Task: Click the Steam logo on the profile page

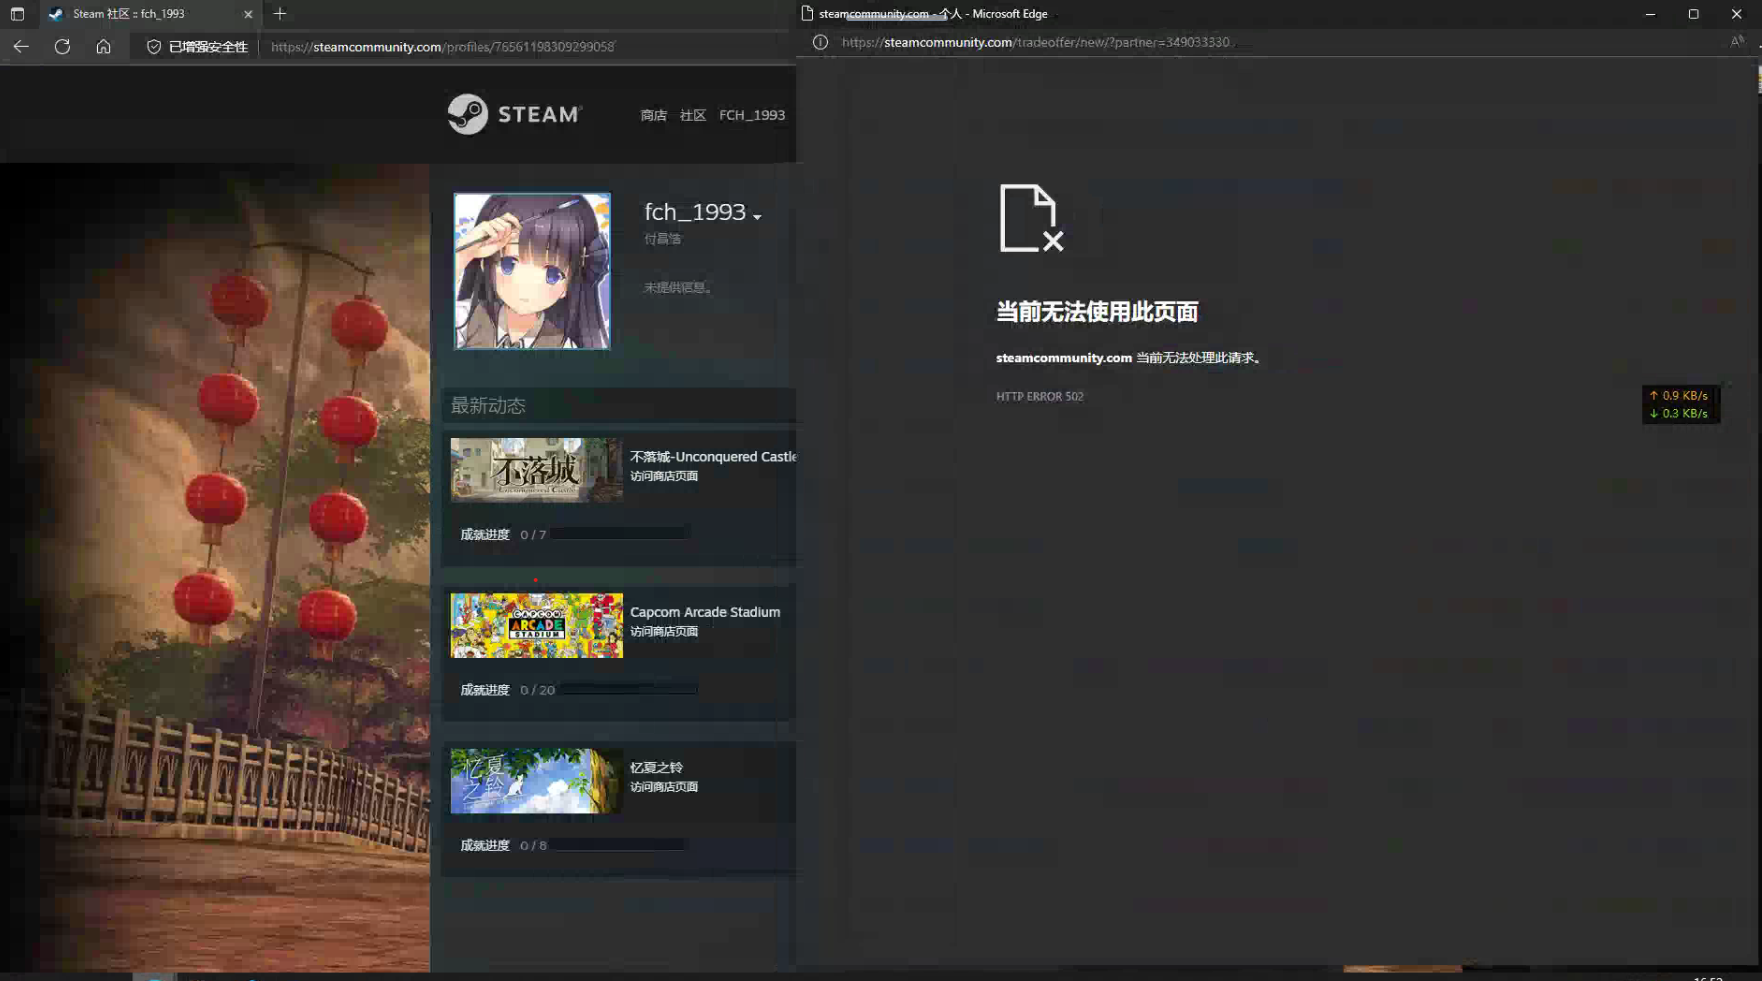Action: [x=514, y=113]
